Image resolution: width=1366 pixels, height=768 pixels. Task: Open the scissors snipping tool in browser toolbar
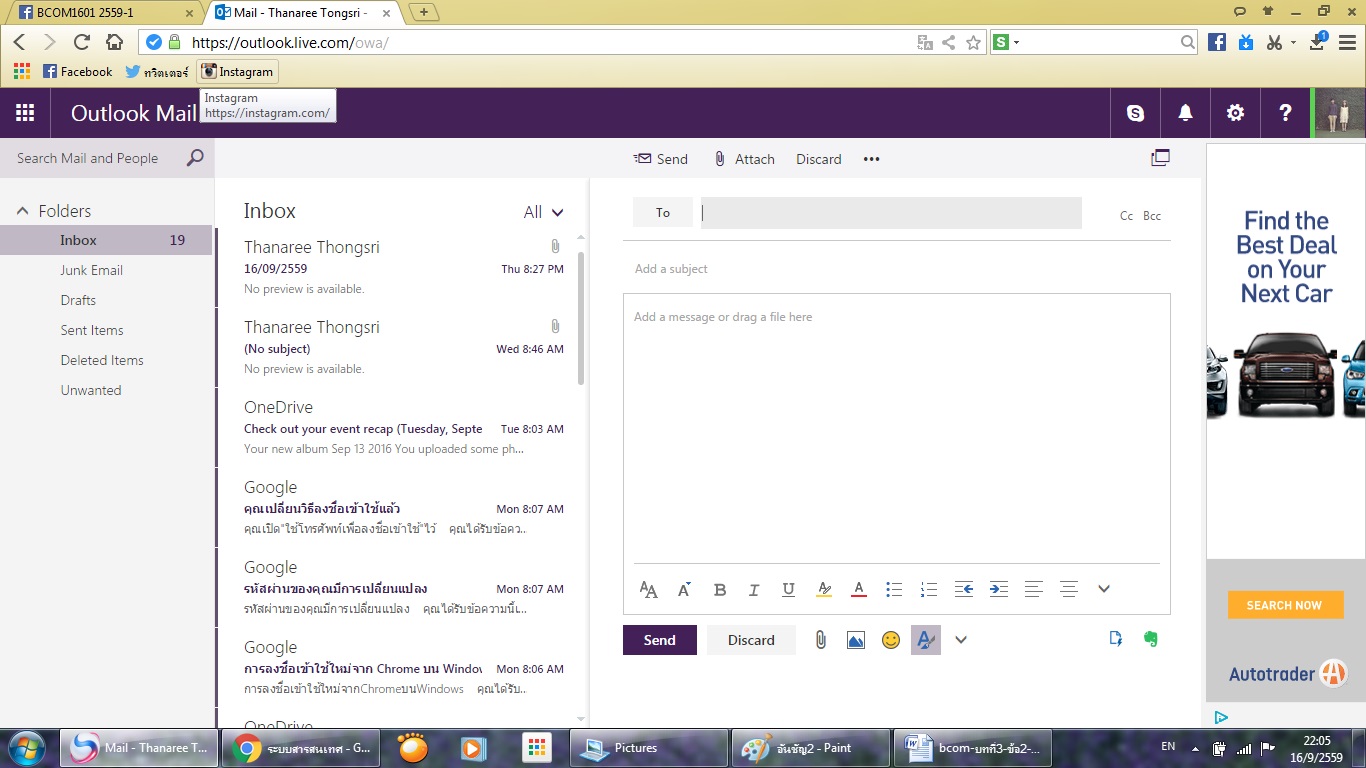(x=1274, y=42)
